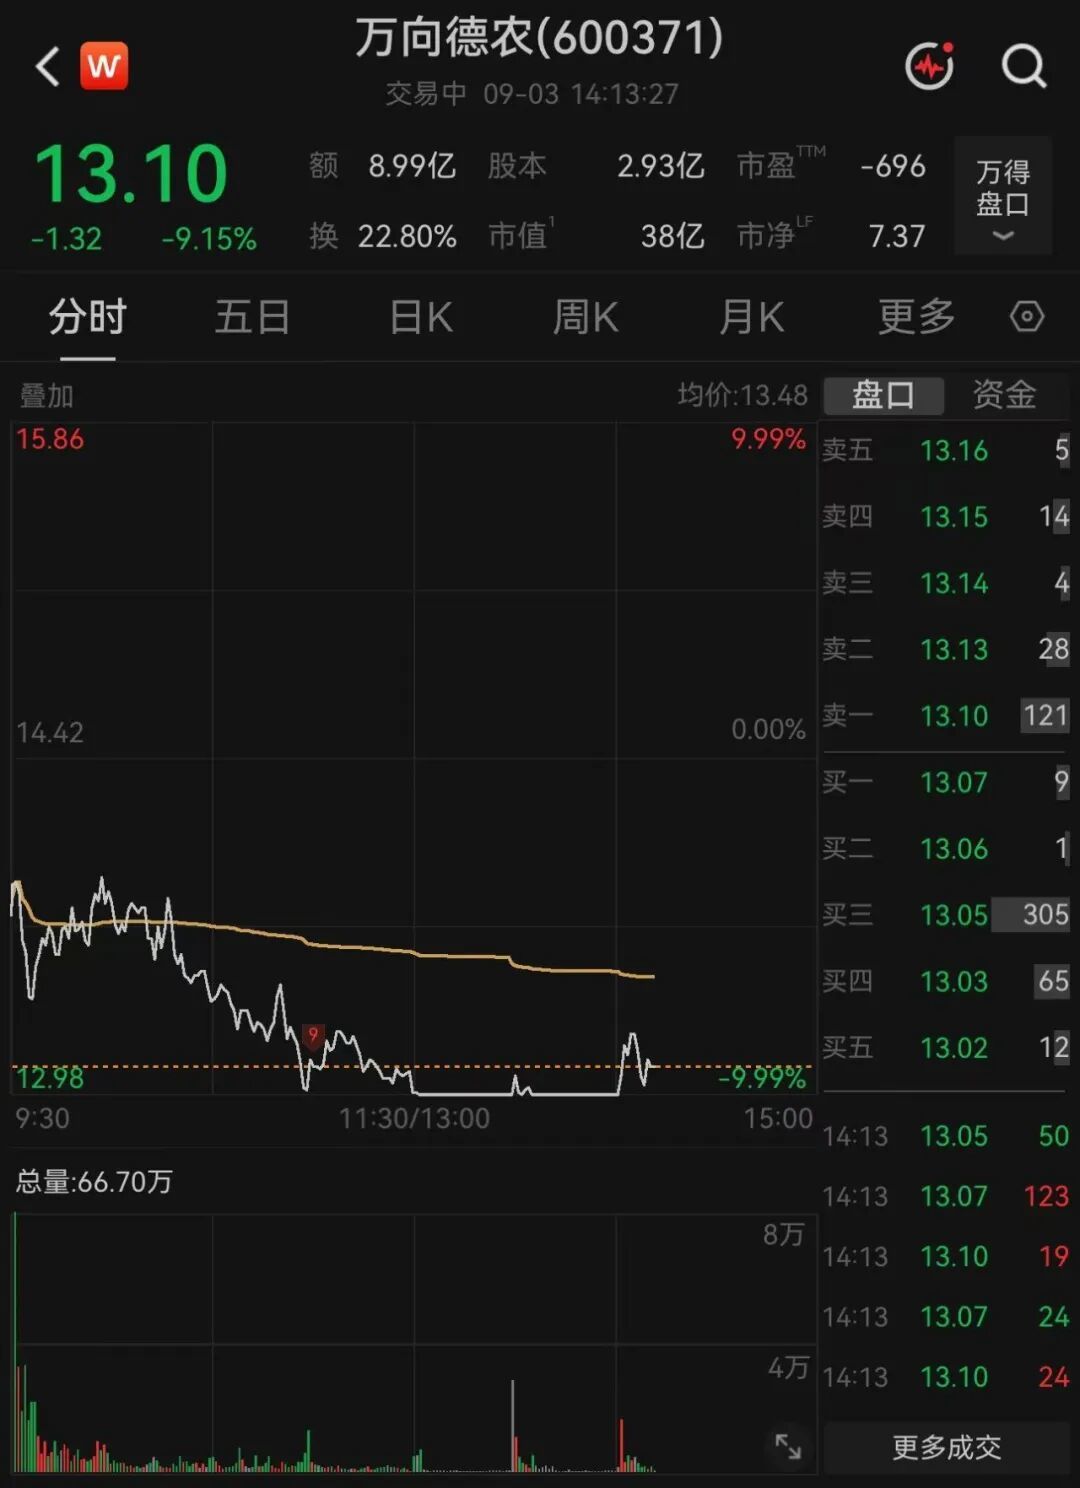Open the red W app logo

pyautogui.click(x=104, y=67)
